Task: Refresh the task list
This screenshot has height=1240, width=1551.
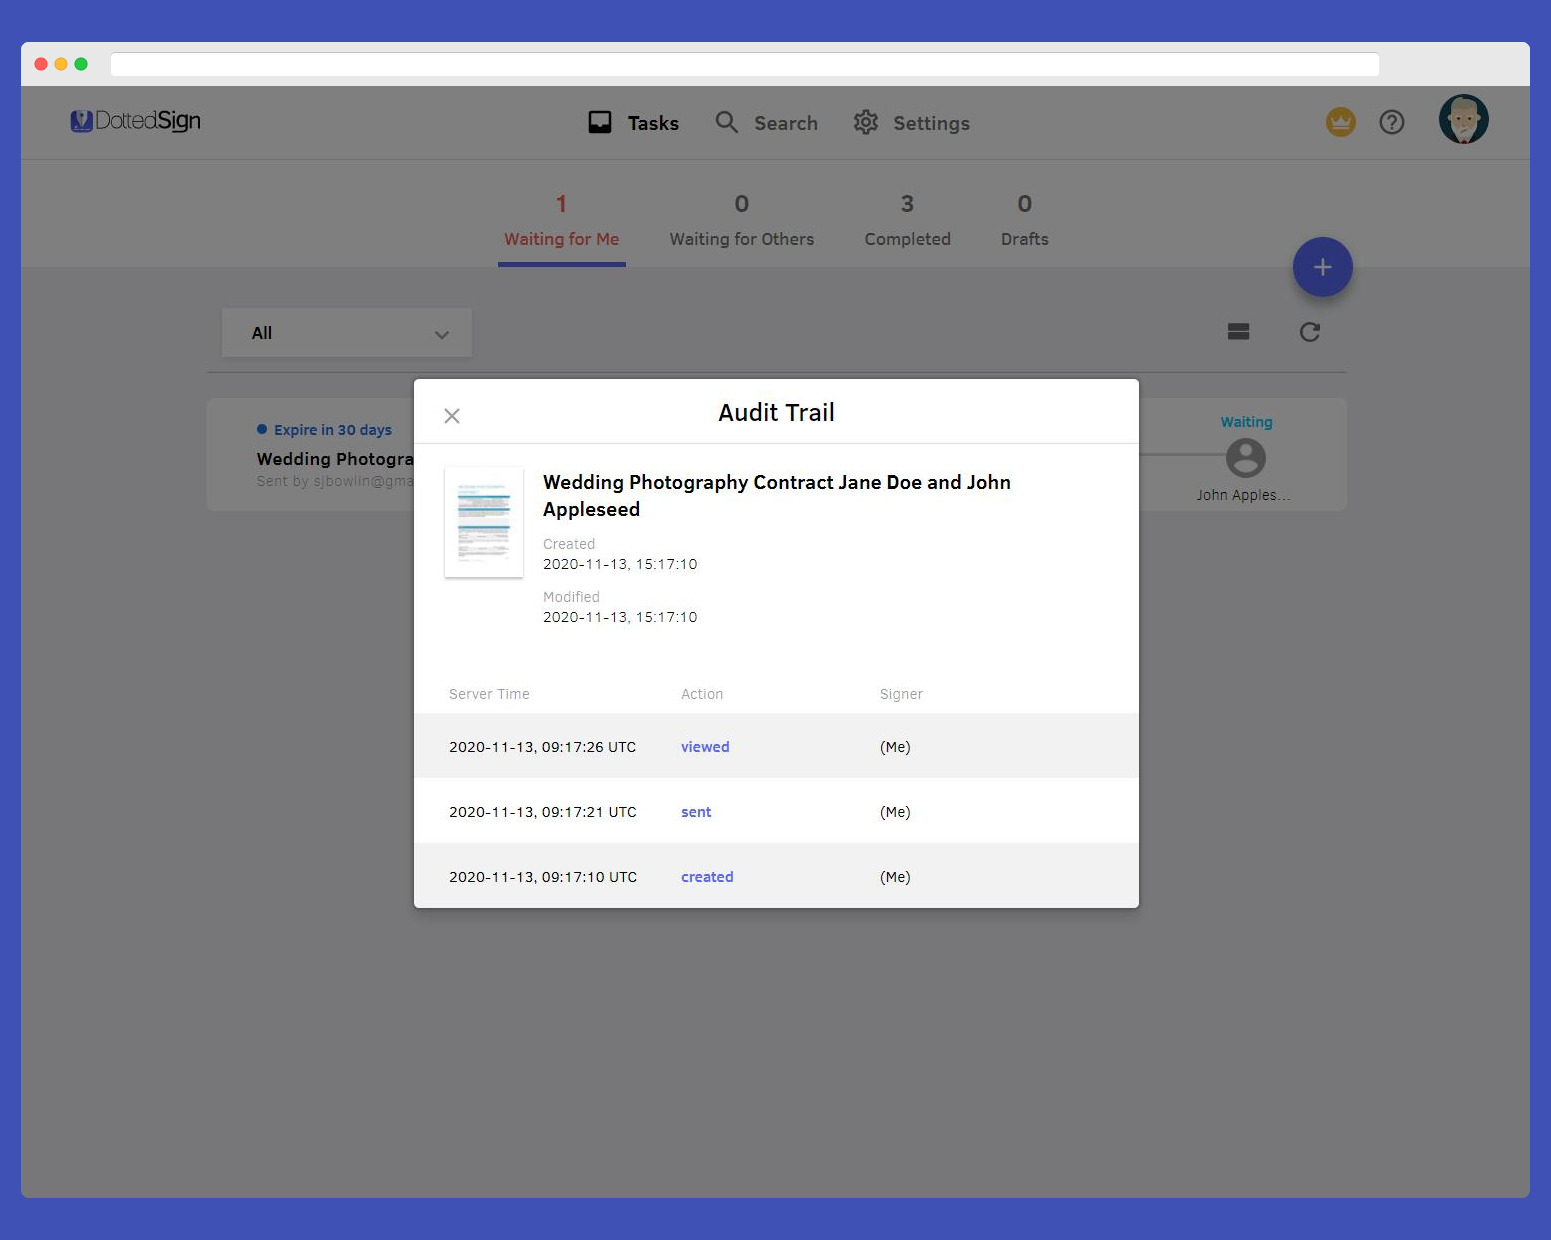Action: click(x=1309, y=332)
